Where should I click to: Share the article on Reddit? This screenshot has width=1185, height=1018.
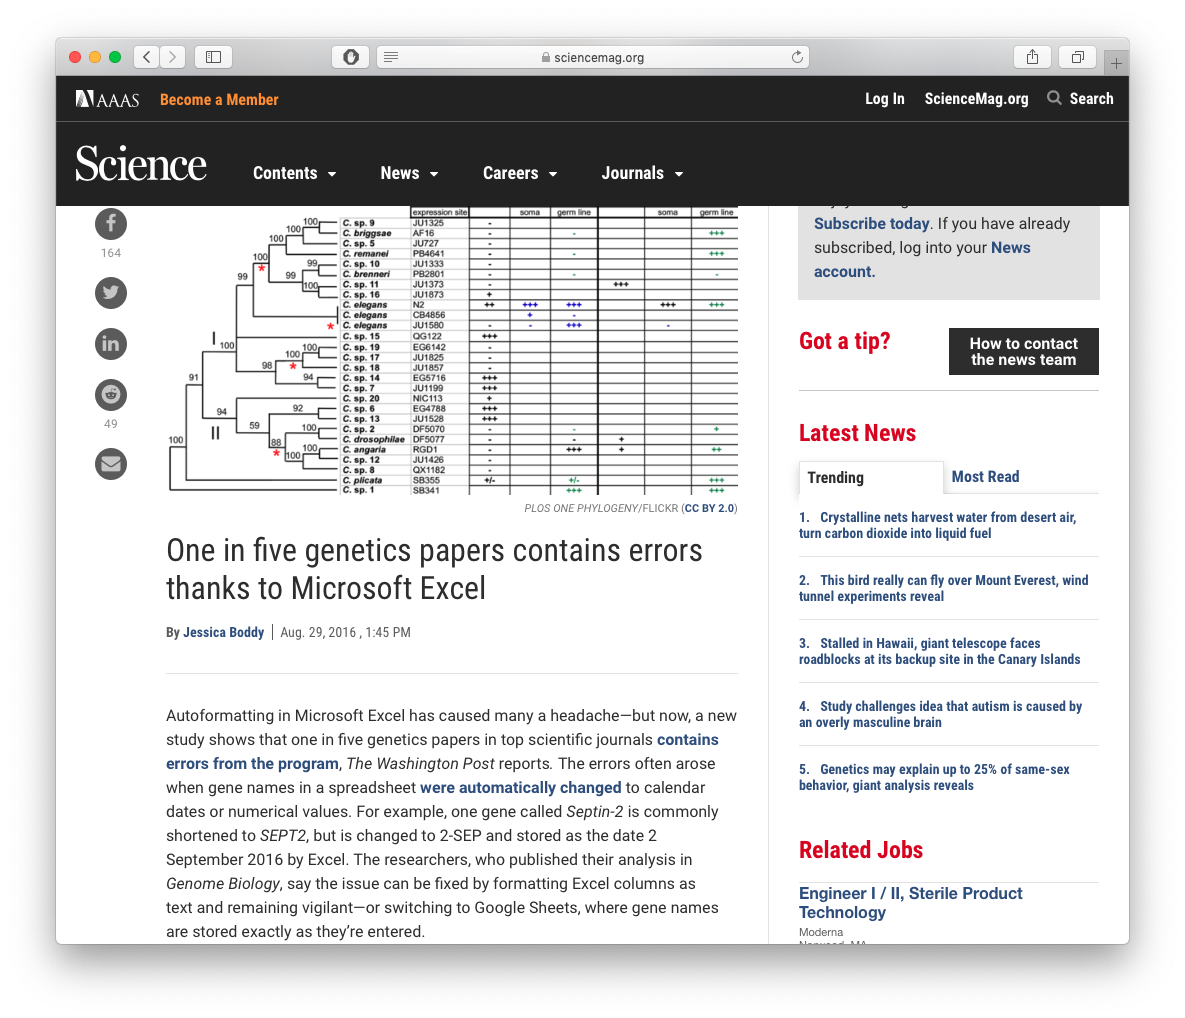pos(110,395)
